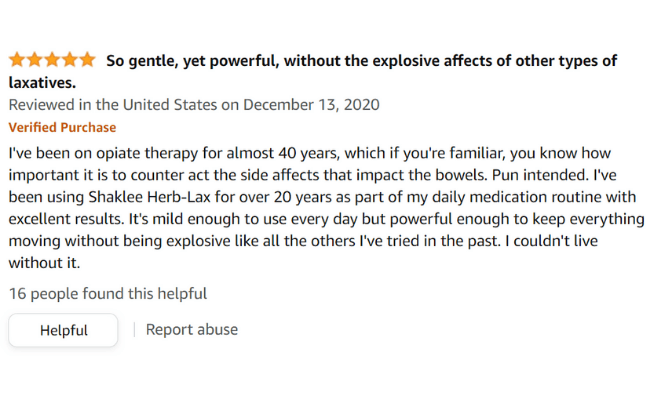650x400 pixels.
Task: Click the third star in the rating
Action: coord(52,60)
